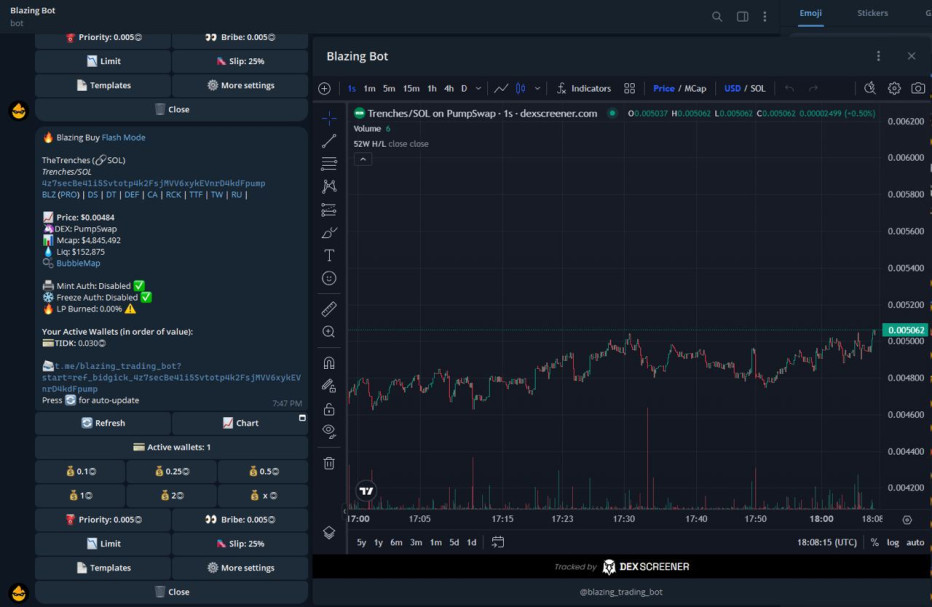Open the BubbleMap link
932x607 pixels.
pyautogui.click(x=78, y=263)
